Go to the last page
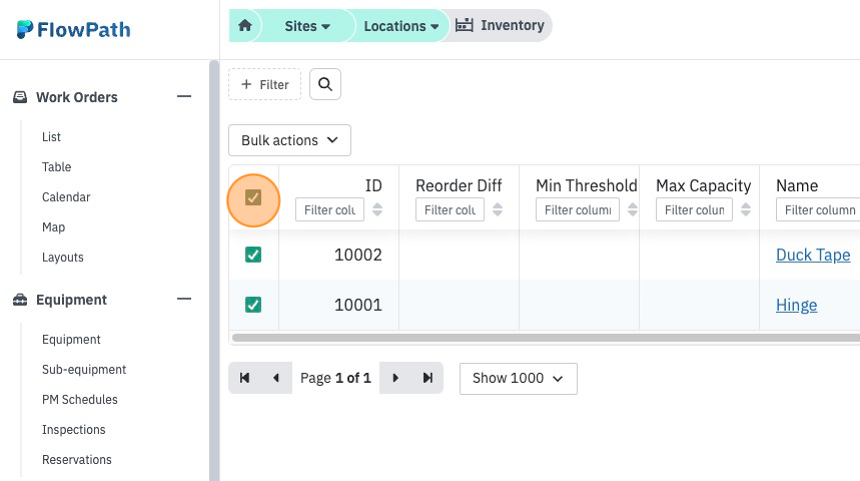 pyautogui.click(x=427, y=378)
